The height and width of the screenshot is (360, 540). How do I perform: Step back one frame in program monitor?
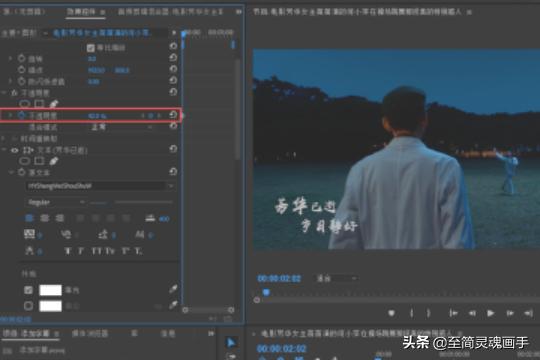pos(472,313)
